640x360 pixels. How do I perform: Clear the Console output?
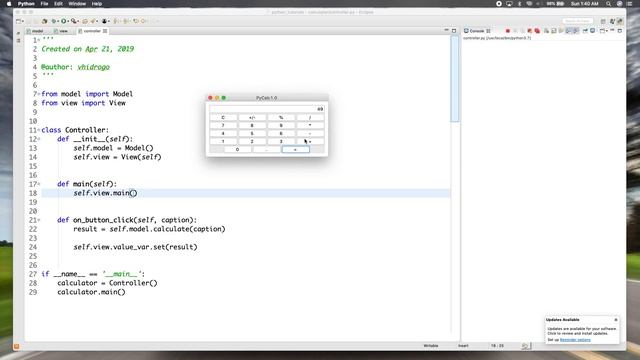point(546,31)
